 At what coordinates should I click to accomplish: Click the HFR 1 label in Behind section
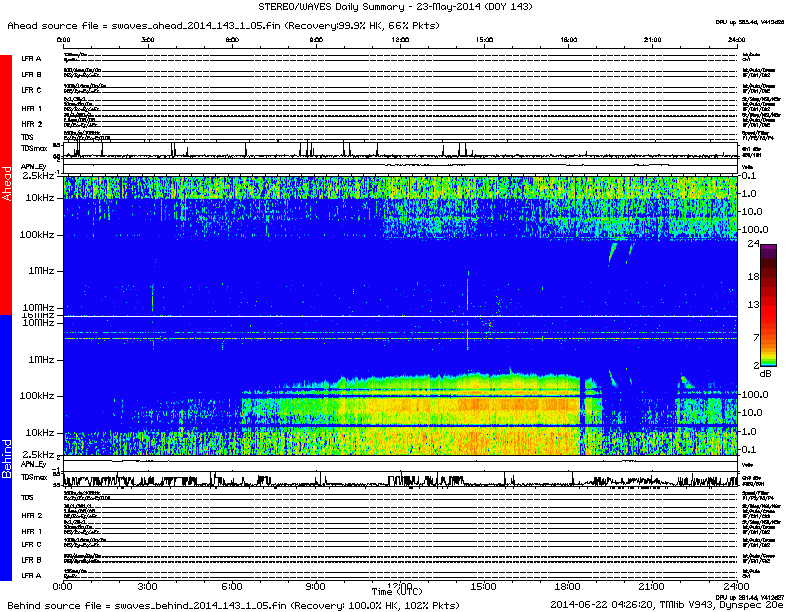point(31,531)
